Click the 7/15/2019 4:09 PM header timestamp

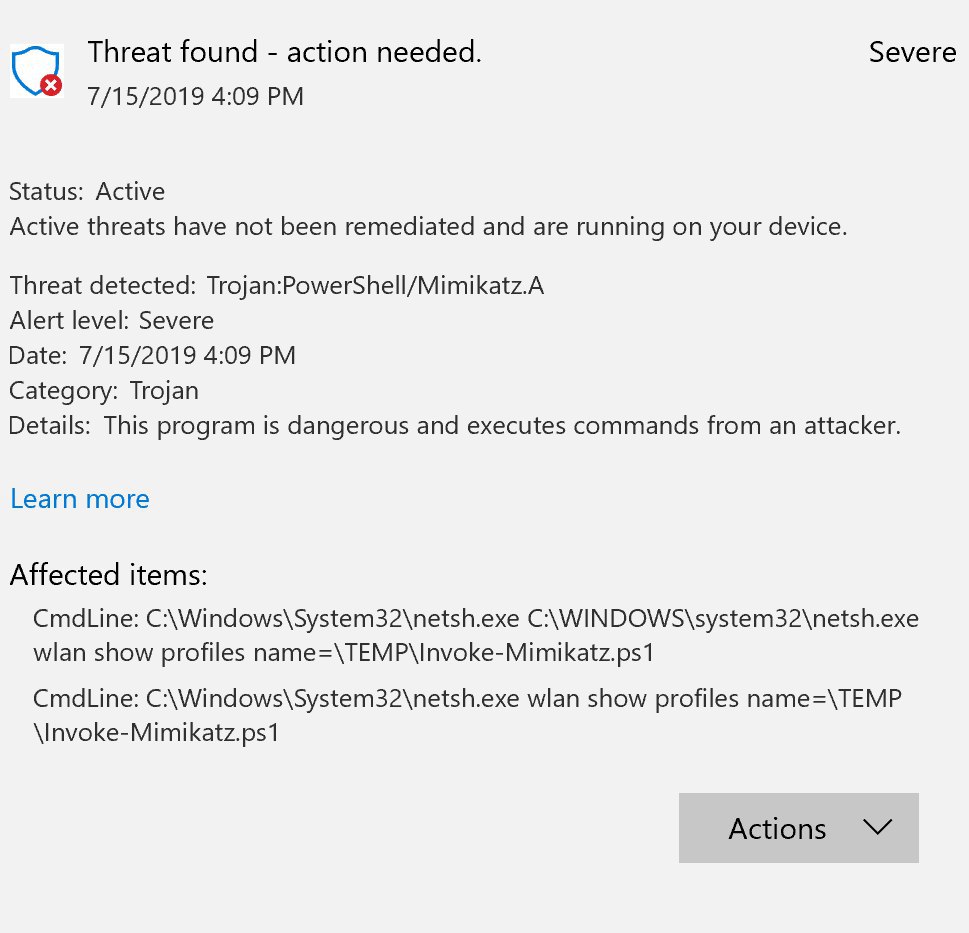(195, 96)
